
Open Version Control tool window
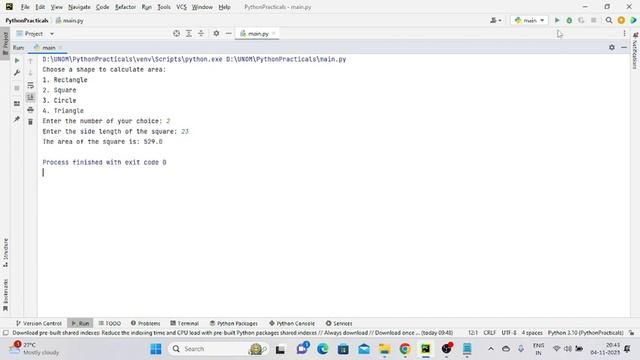[39, 323]
